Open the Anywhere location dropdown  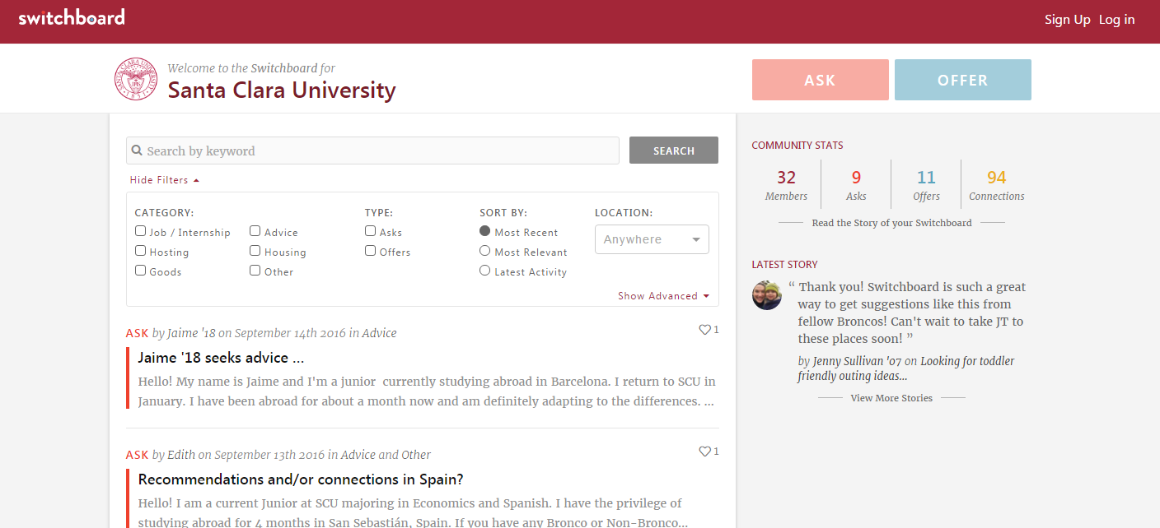(x=651, y=240)
